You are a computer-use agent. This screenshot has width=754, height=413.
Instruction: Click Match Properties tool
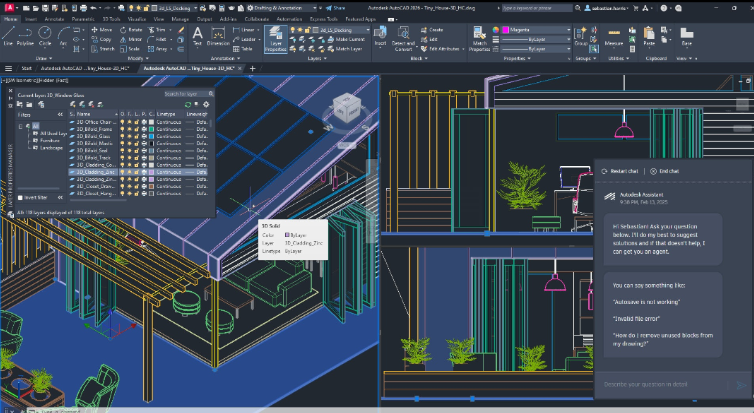tap(479, 38)
